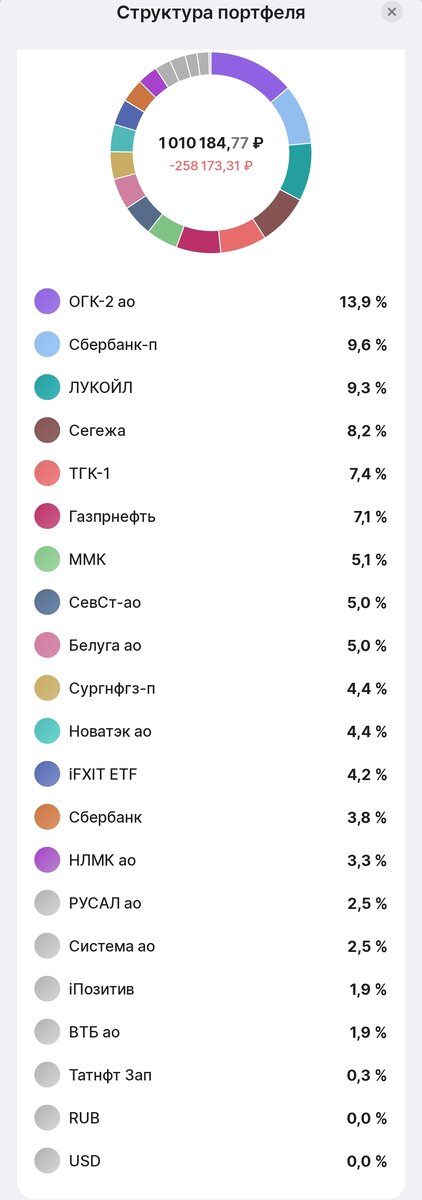This screenshot has height=1200, width=422.
Task: Click the purple ОГК-2 ао color circle
Action: (47, 301)
